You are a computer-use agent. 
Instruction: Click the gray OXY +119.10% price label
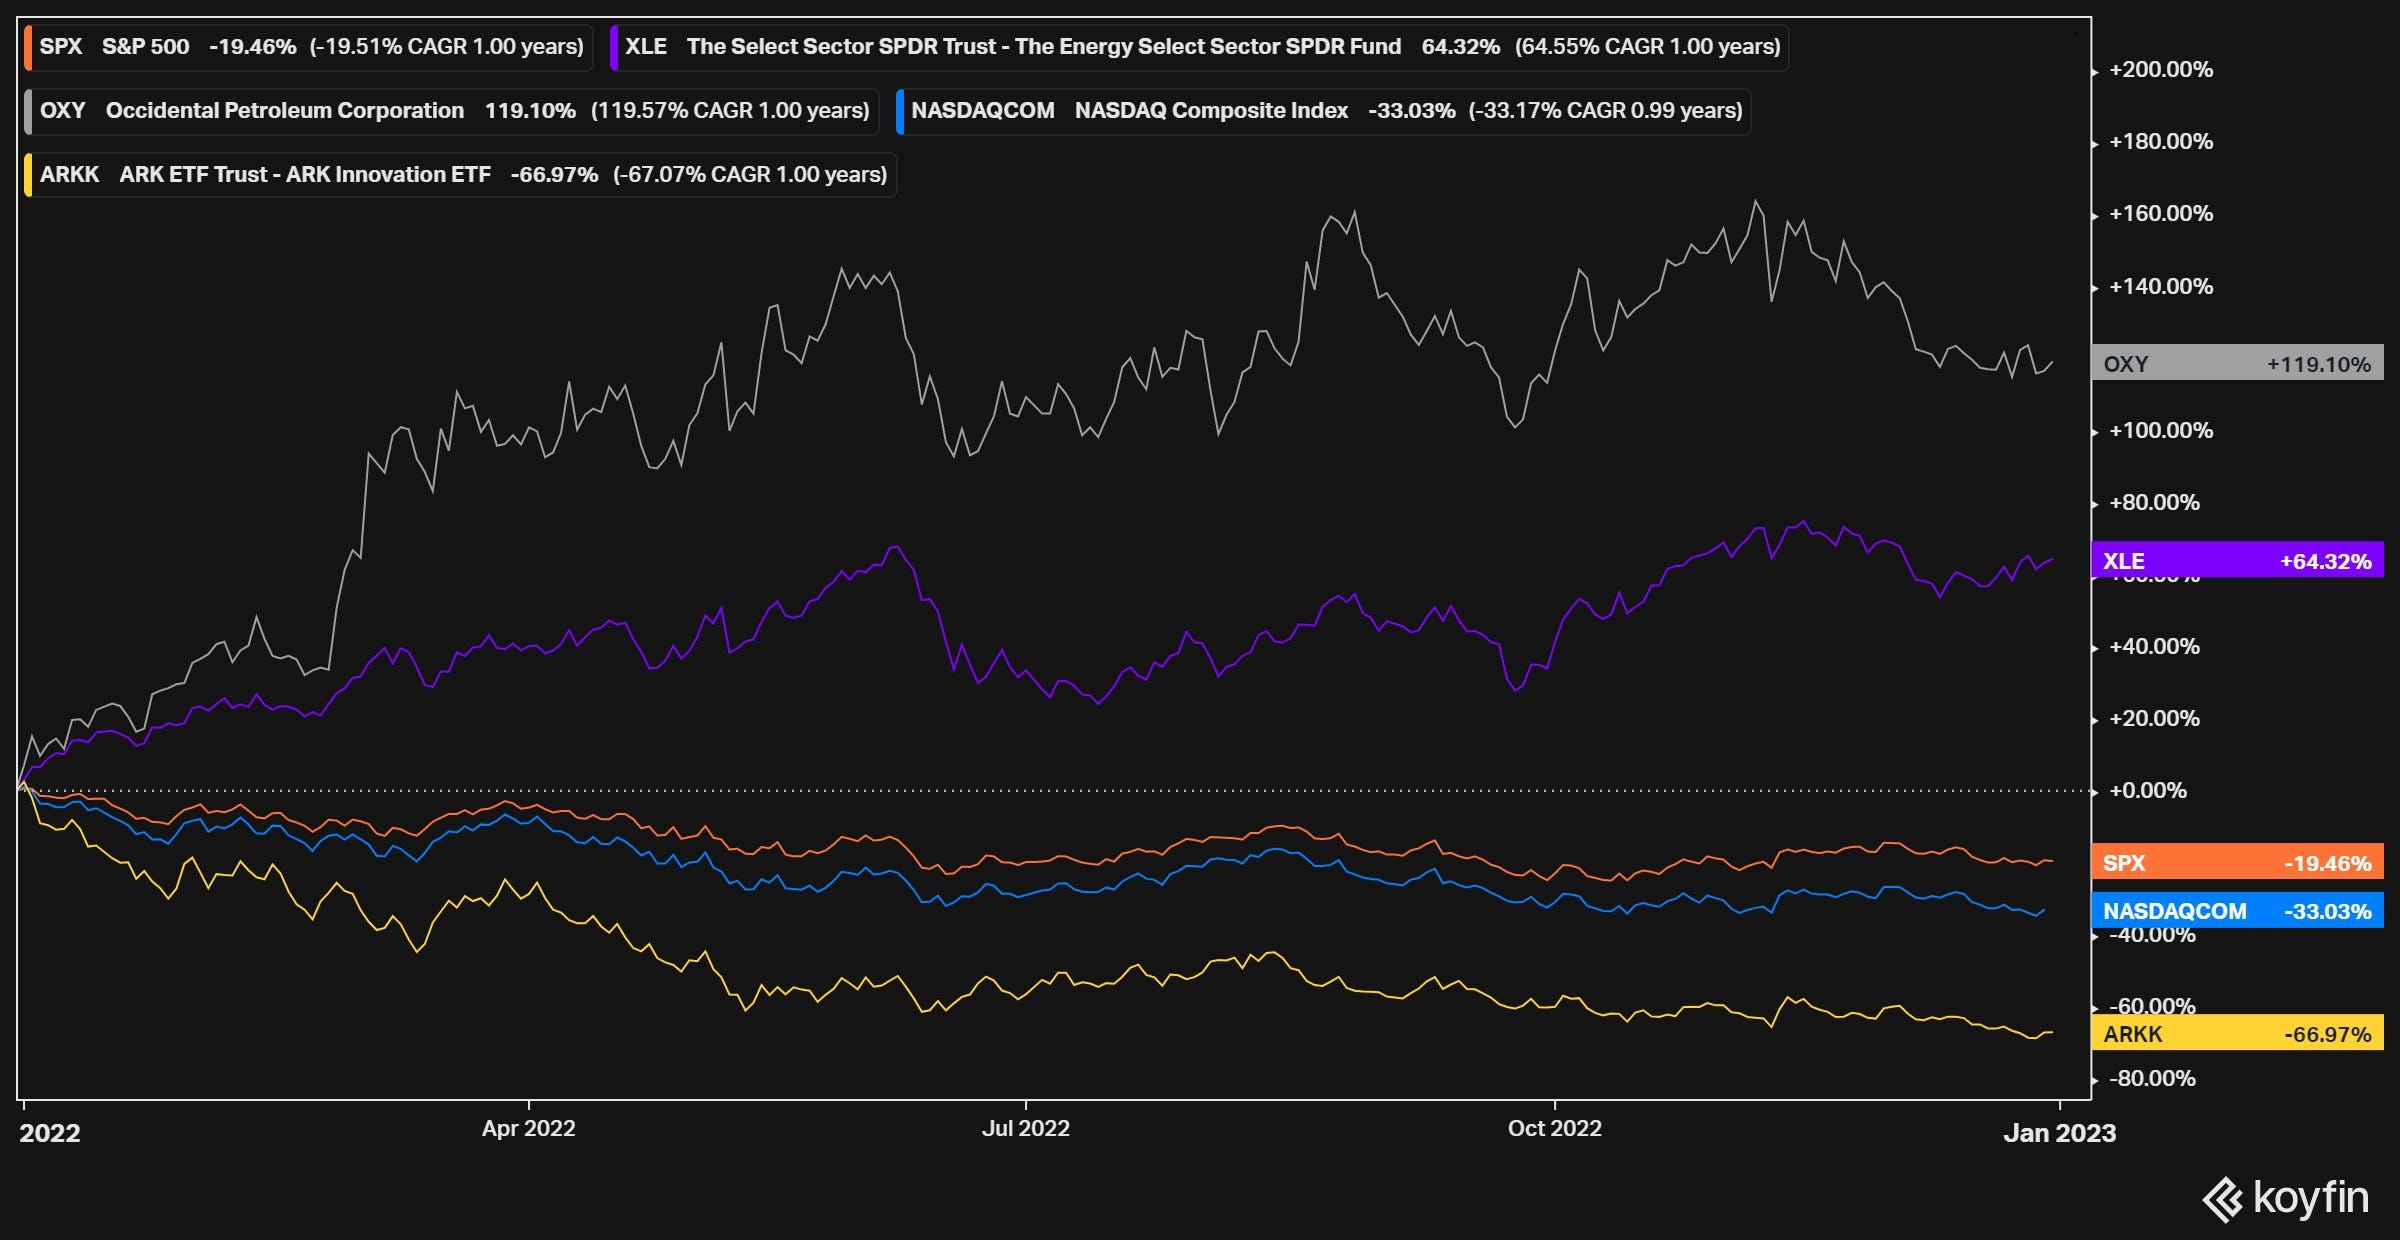[2236, 364]
